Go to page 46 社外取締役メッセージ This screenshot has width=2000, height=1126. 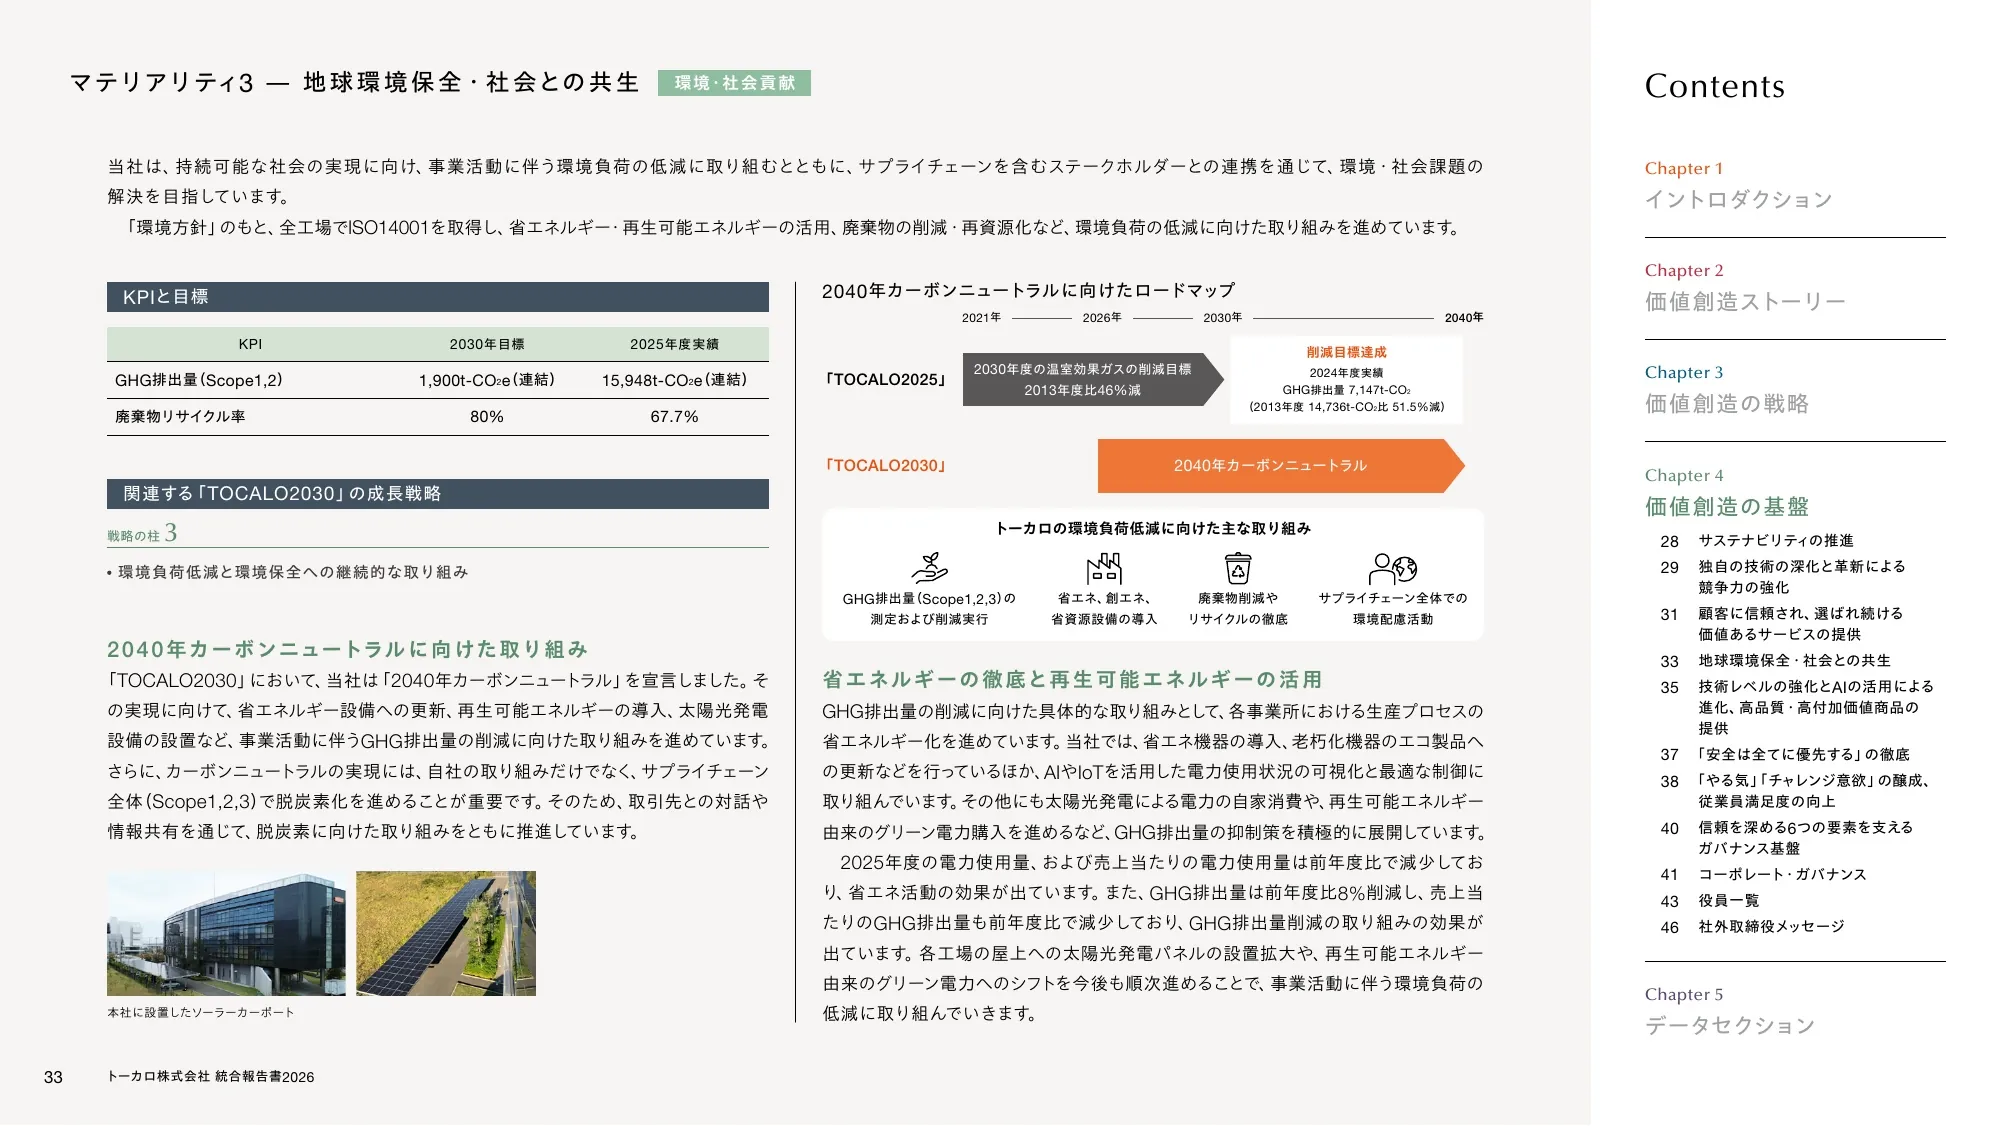[x=1753, y=927]
